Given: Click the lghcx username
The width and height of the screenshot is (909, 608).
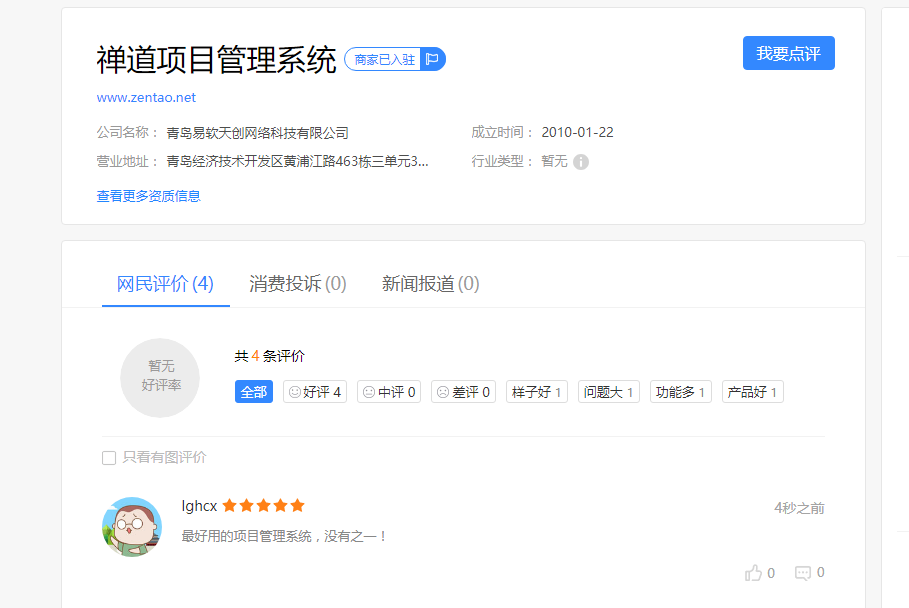Looking at the screenshot, I should tap(199, 506).
